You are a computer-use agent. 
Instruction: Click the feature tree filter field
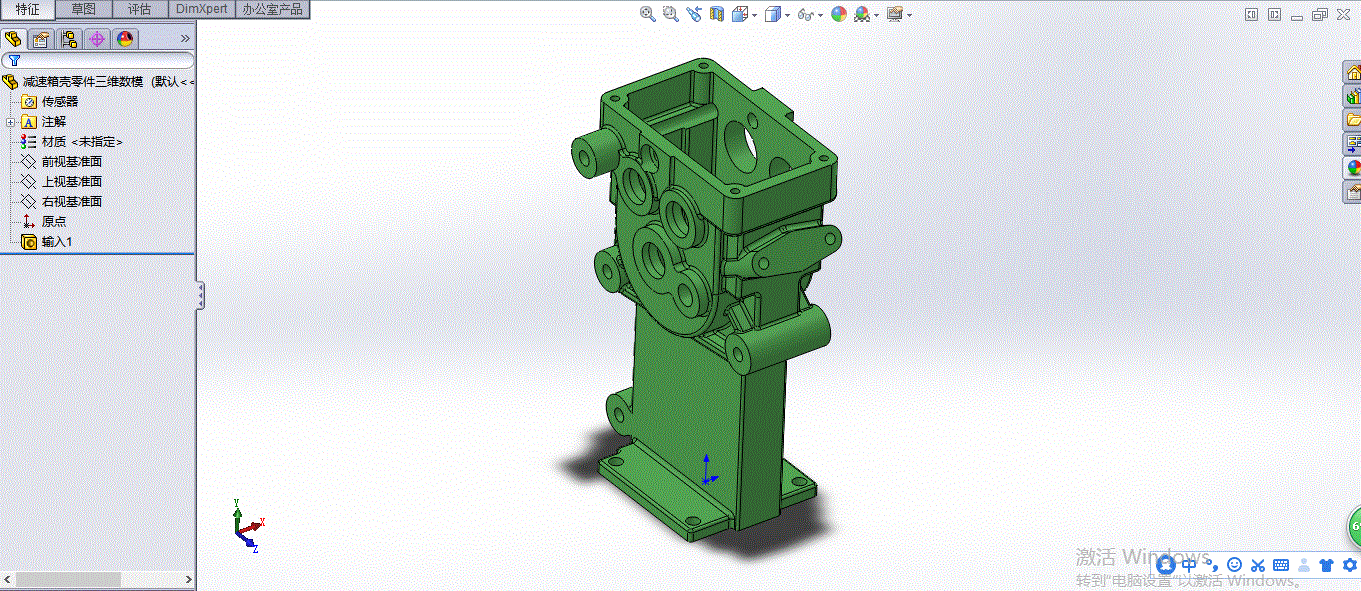98,61
